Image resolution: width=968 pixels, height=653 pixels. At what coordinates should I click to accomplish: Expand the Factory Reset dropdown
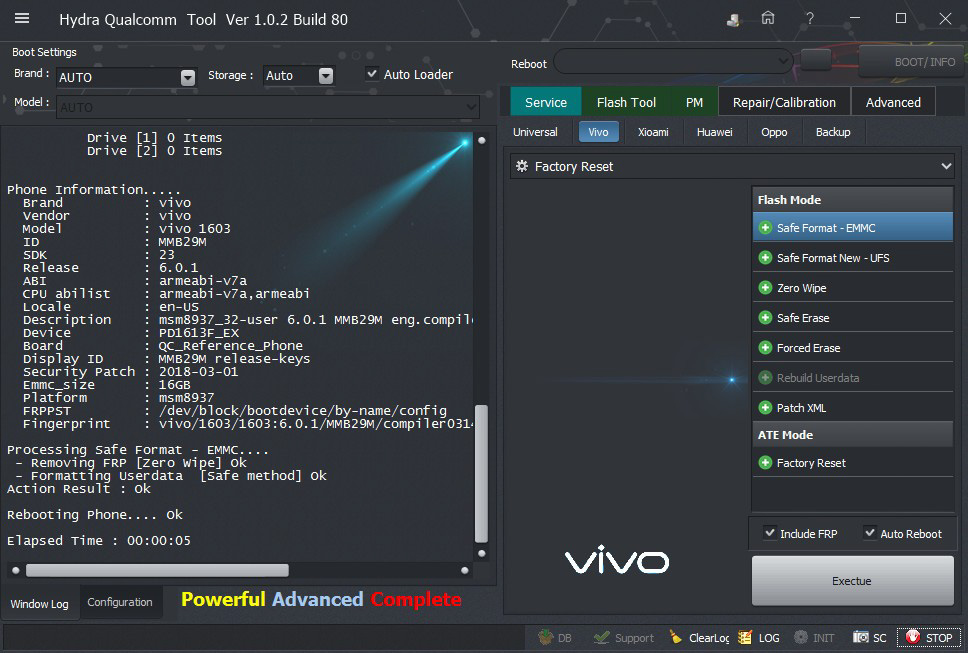point(946,166)
